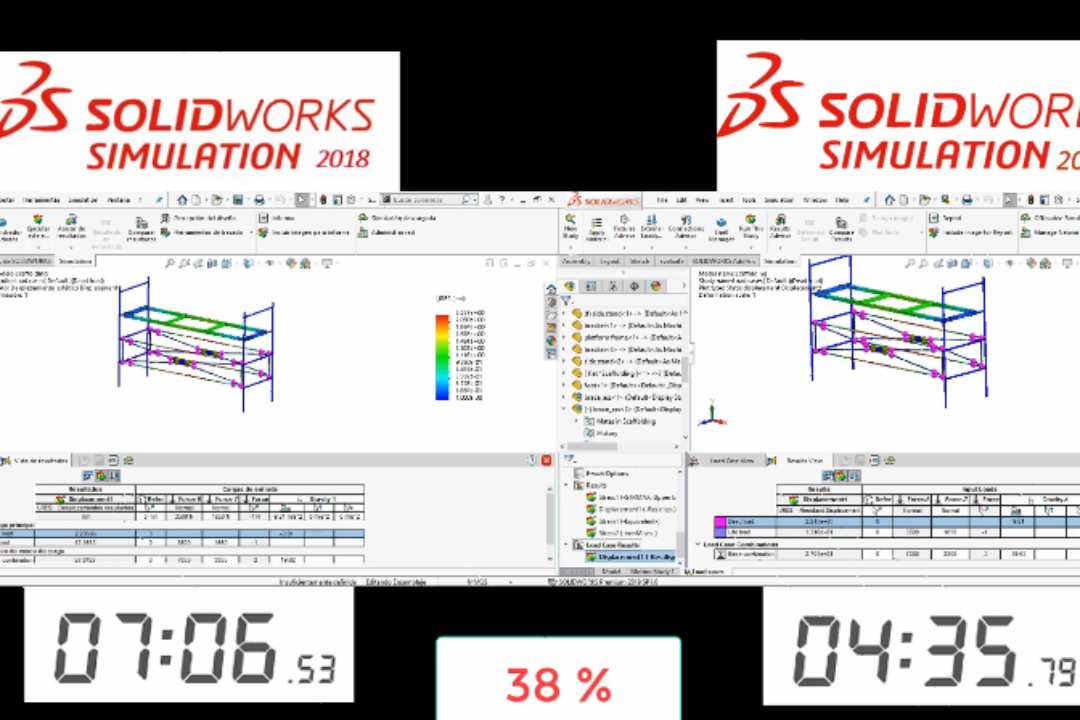Open the Tools menu in the 2019 window
This screenshot has height=720, width=1080.
(x=749, y=200)
